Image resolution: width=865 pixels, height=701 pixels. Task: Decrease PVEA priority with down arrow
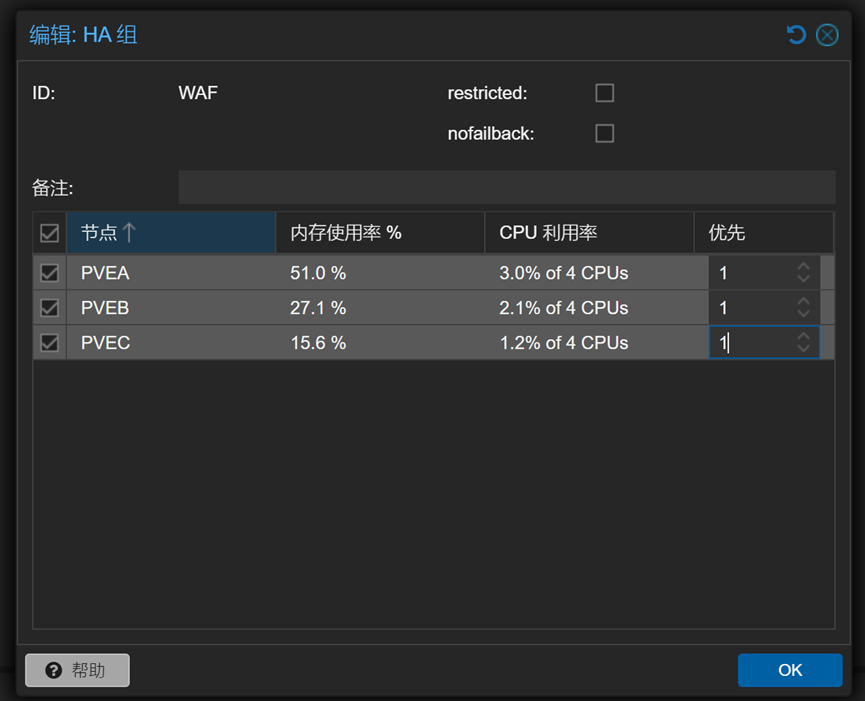(x=803, y=279)
